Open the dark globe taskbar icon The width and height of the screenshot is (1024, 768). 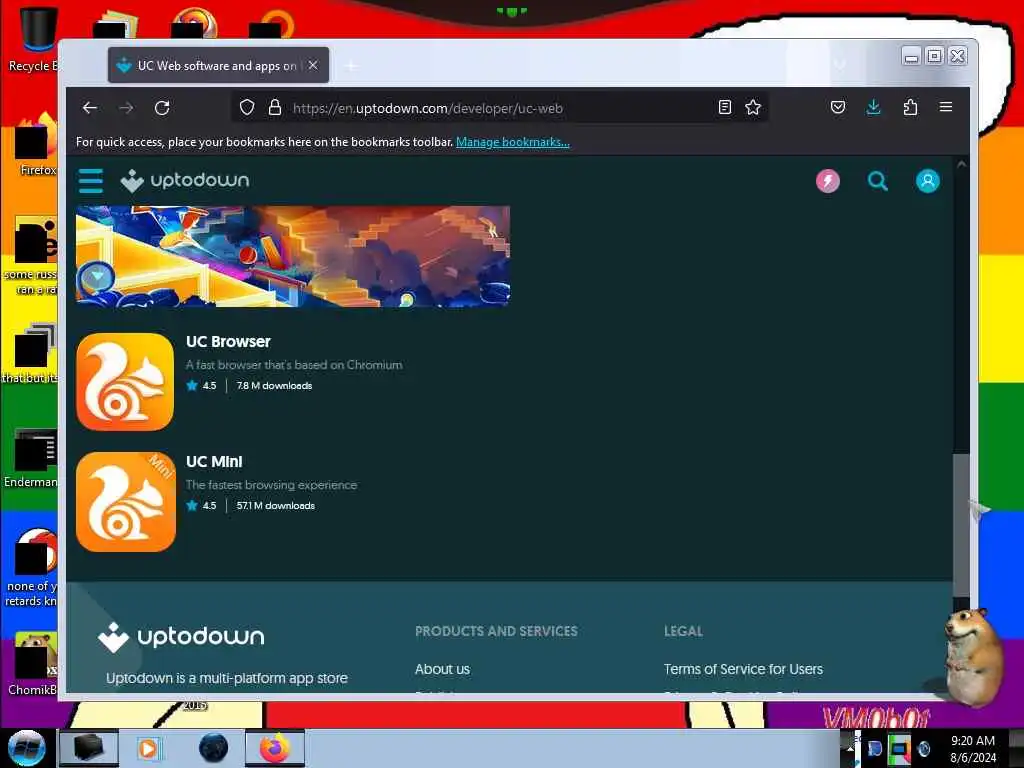[x=214, y=748]
